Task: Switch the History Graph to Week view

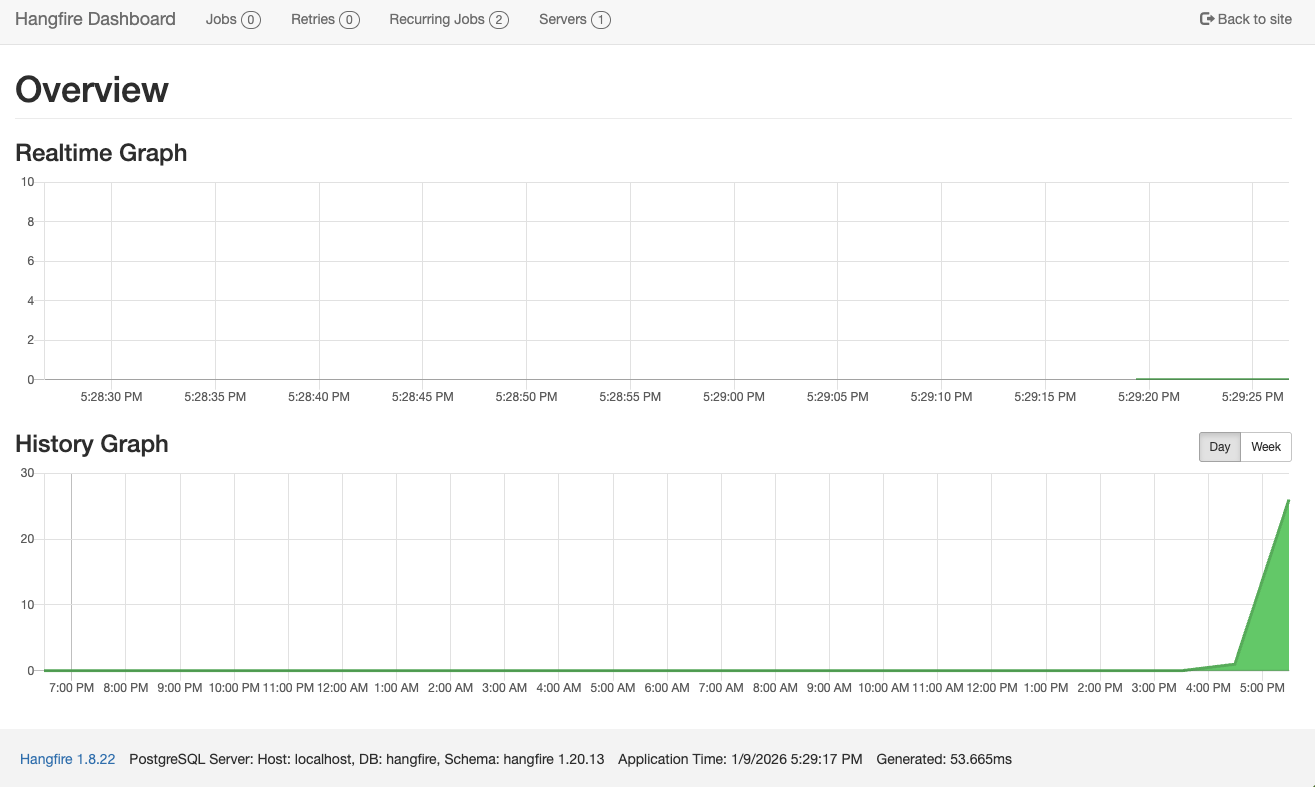Action: coord(1266,447)
